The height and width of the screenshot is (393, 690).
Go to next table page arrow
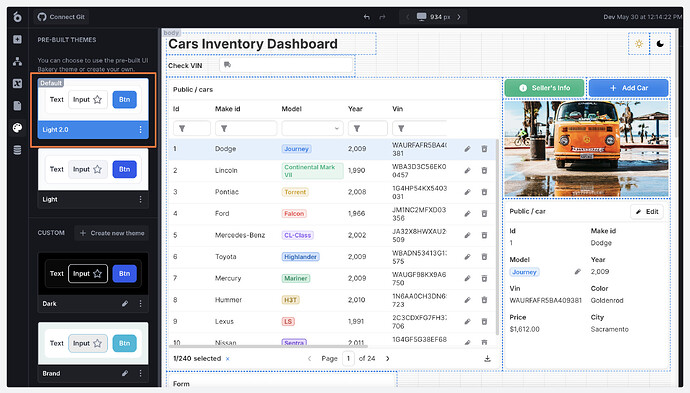388,359
